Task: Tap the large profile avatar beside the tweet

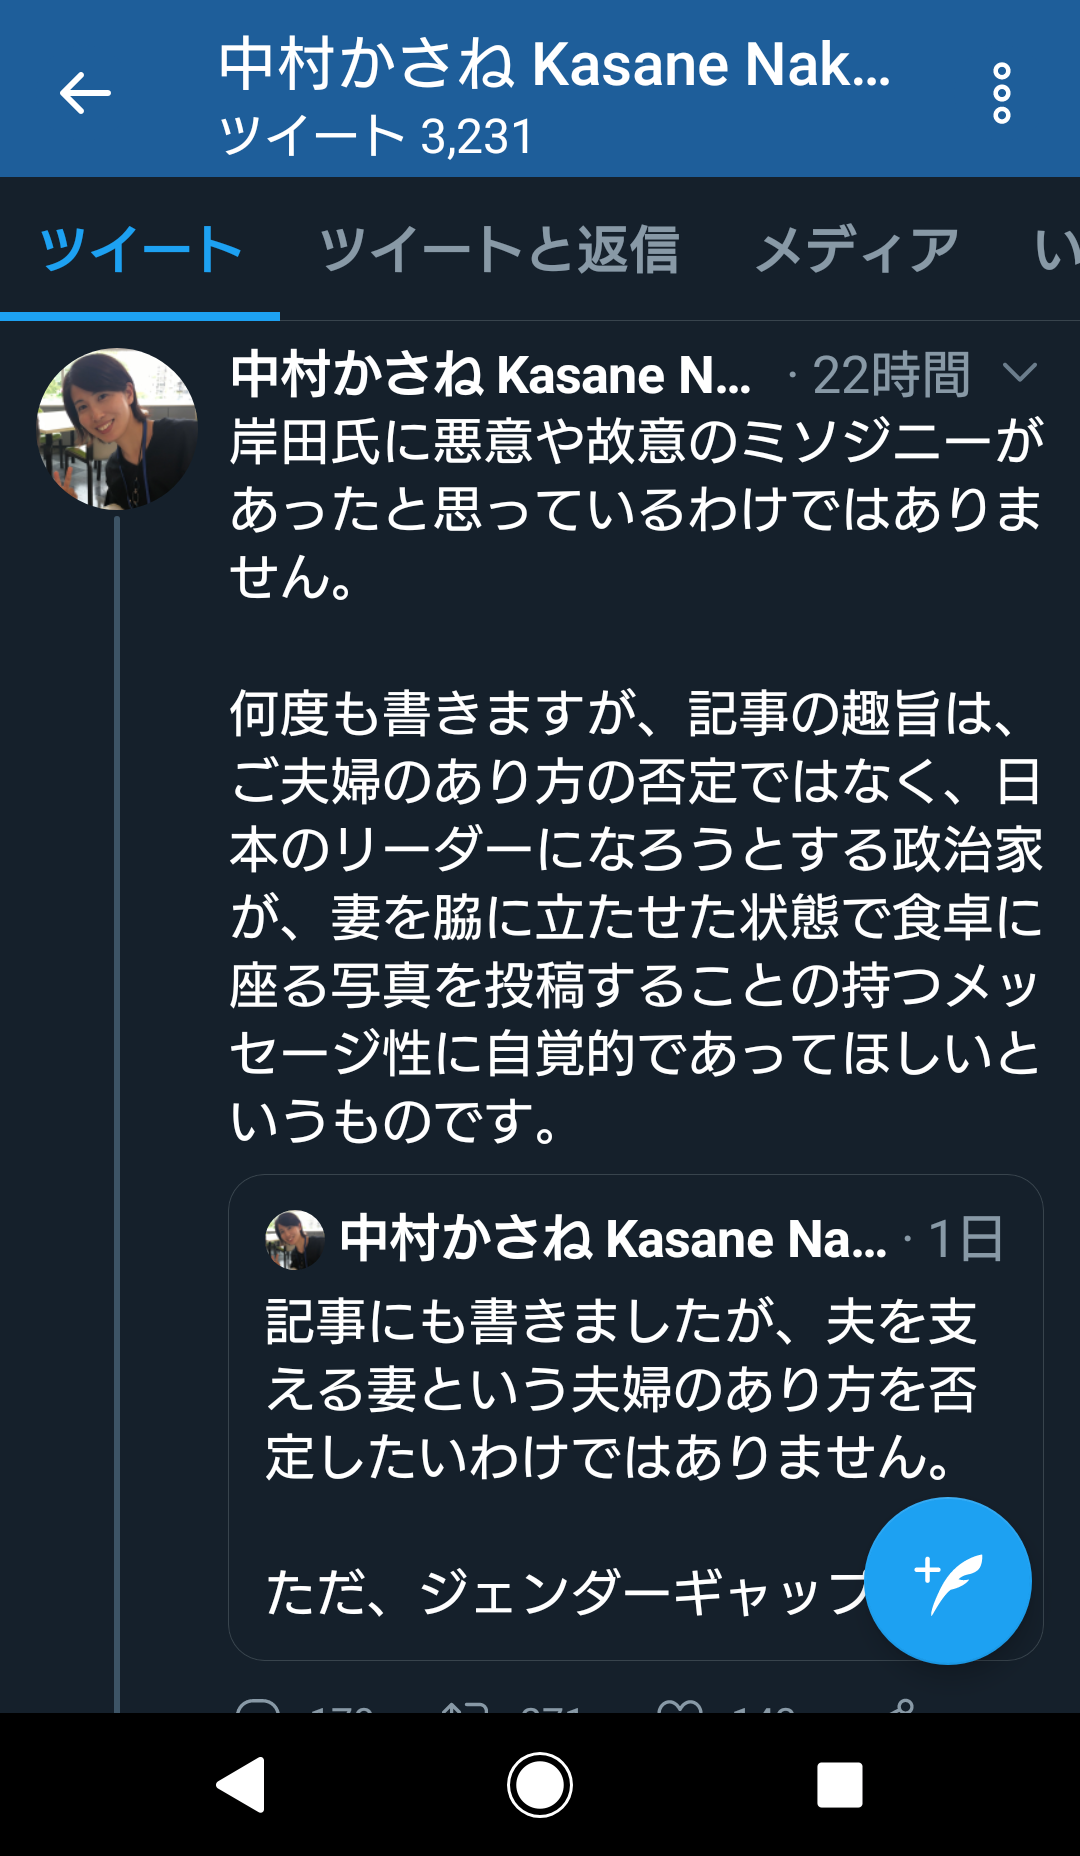Action: [x=117, y=429]
